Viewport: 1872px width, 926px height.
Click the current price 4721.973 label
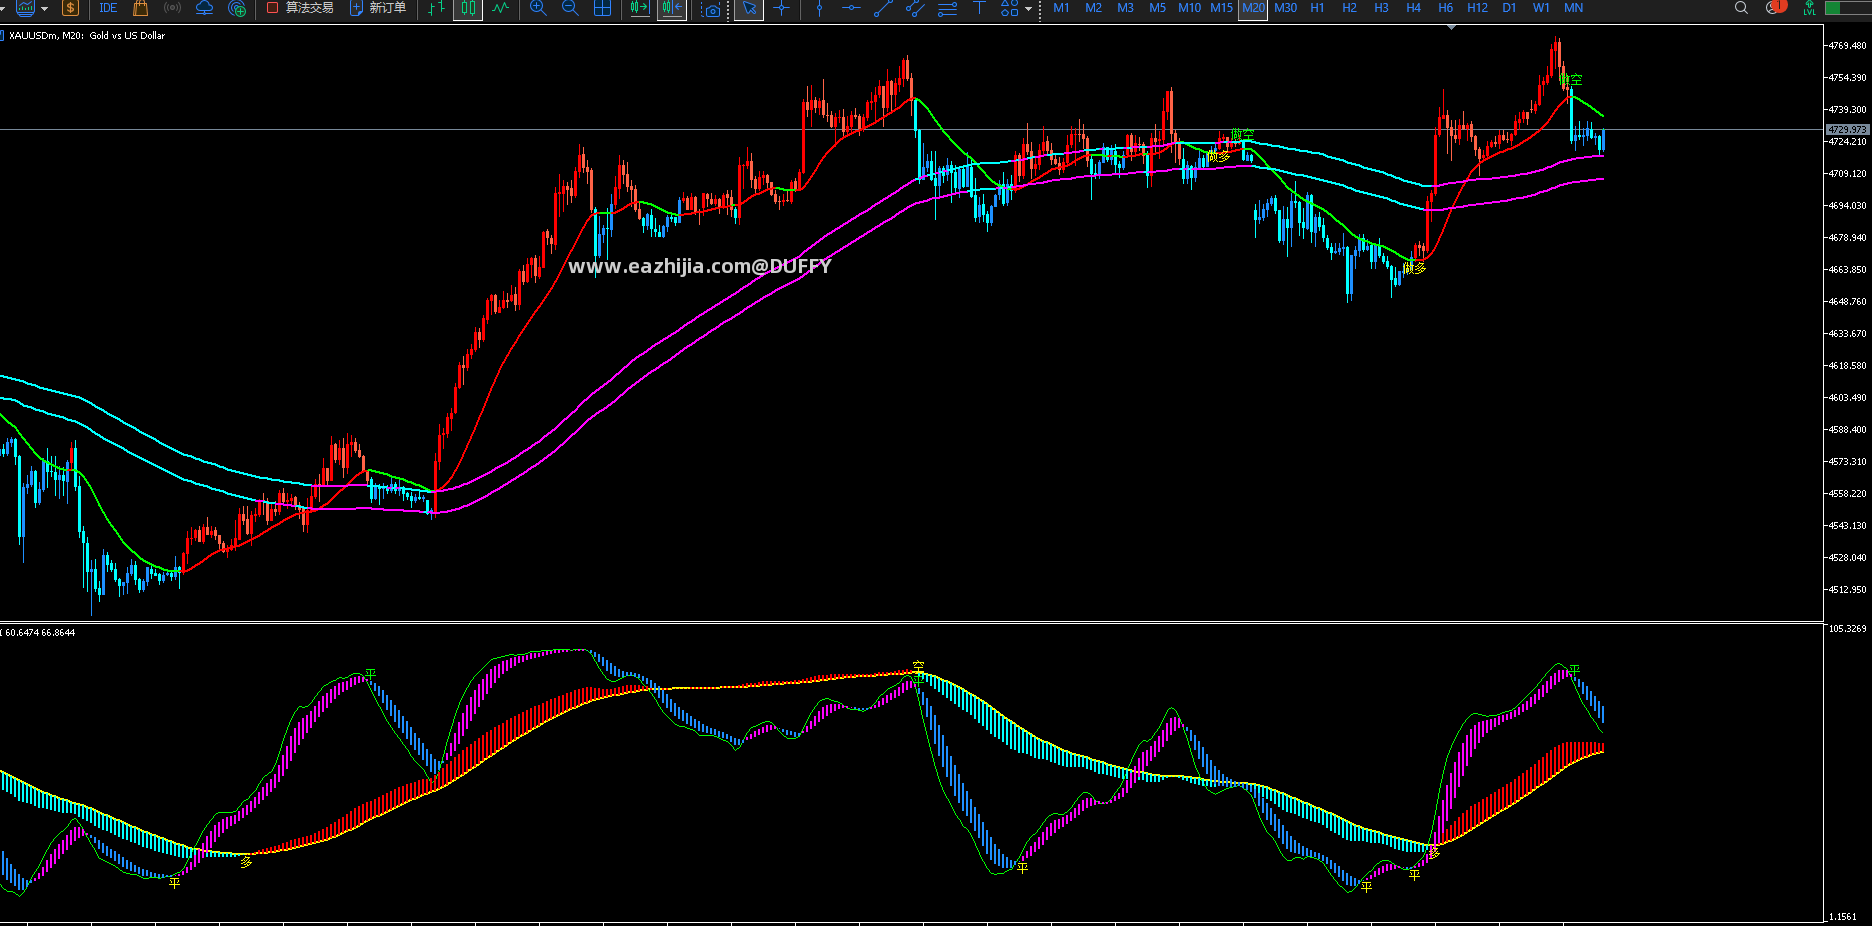(x=1847, y=130)
